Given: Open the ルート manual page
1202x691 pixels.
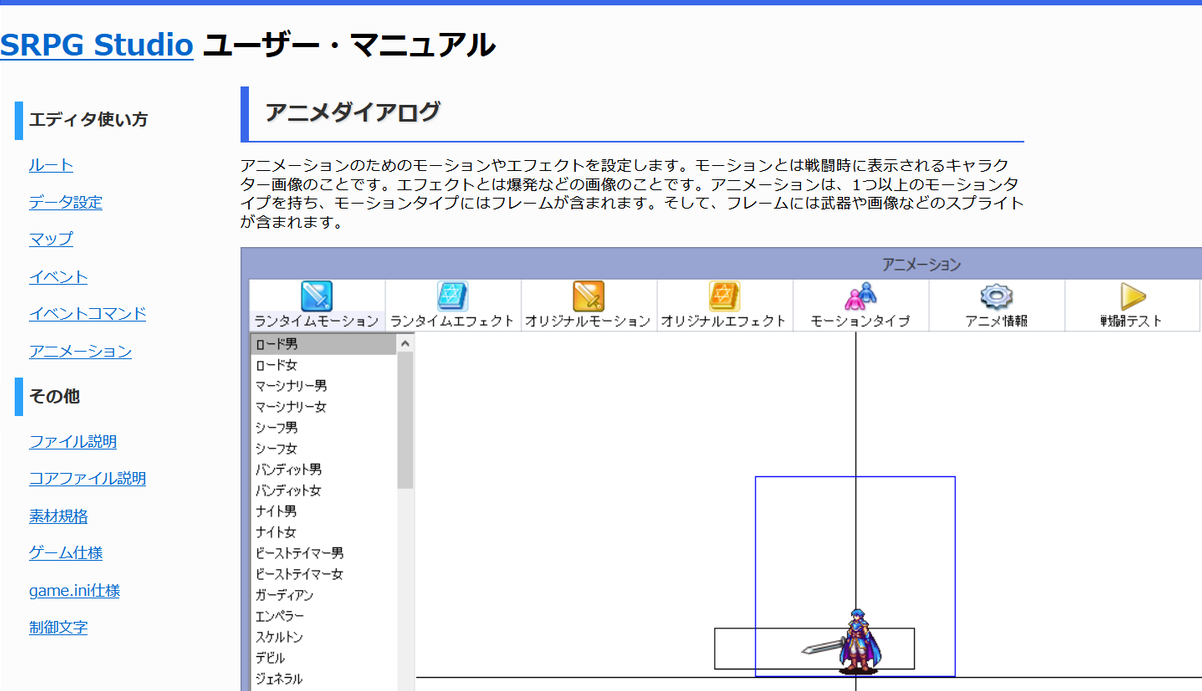Looking at the screenshot, I should pyautogui.click(x=50, y=165).
